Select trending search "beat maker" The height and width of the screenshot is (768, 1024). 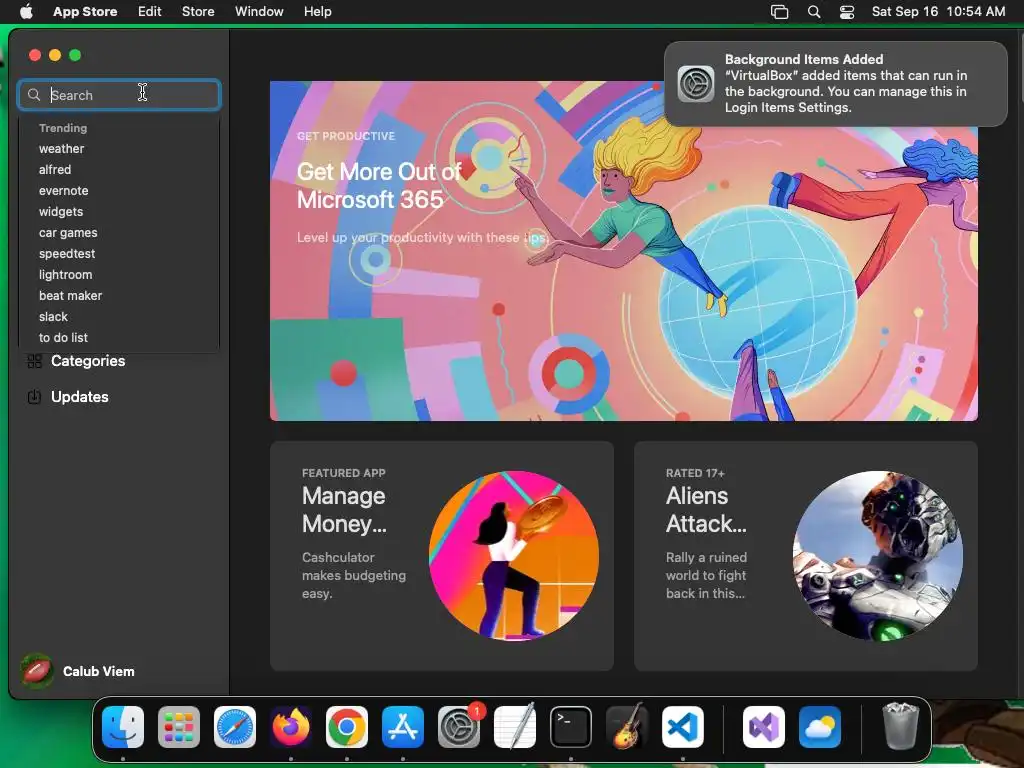pyautogui.click(x=71, y=296)
